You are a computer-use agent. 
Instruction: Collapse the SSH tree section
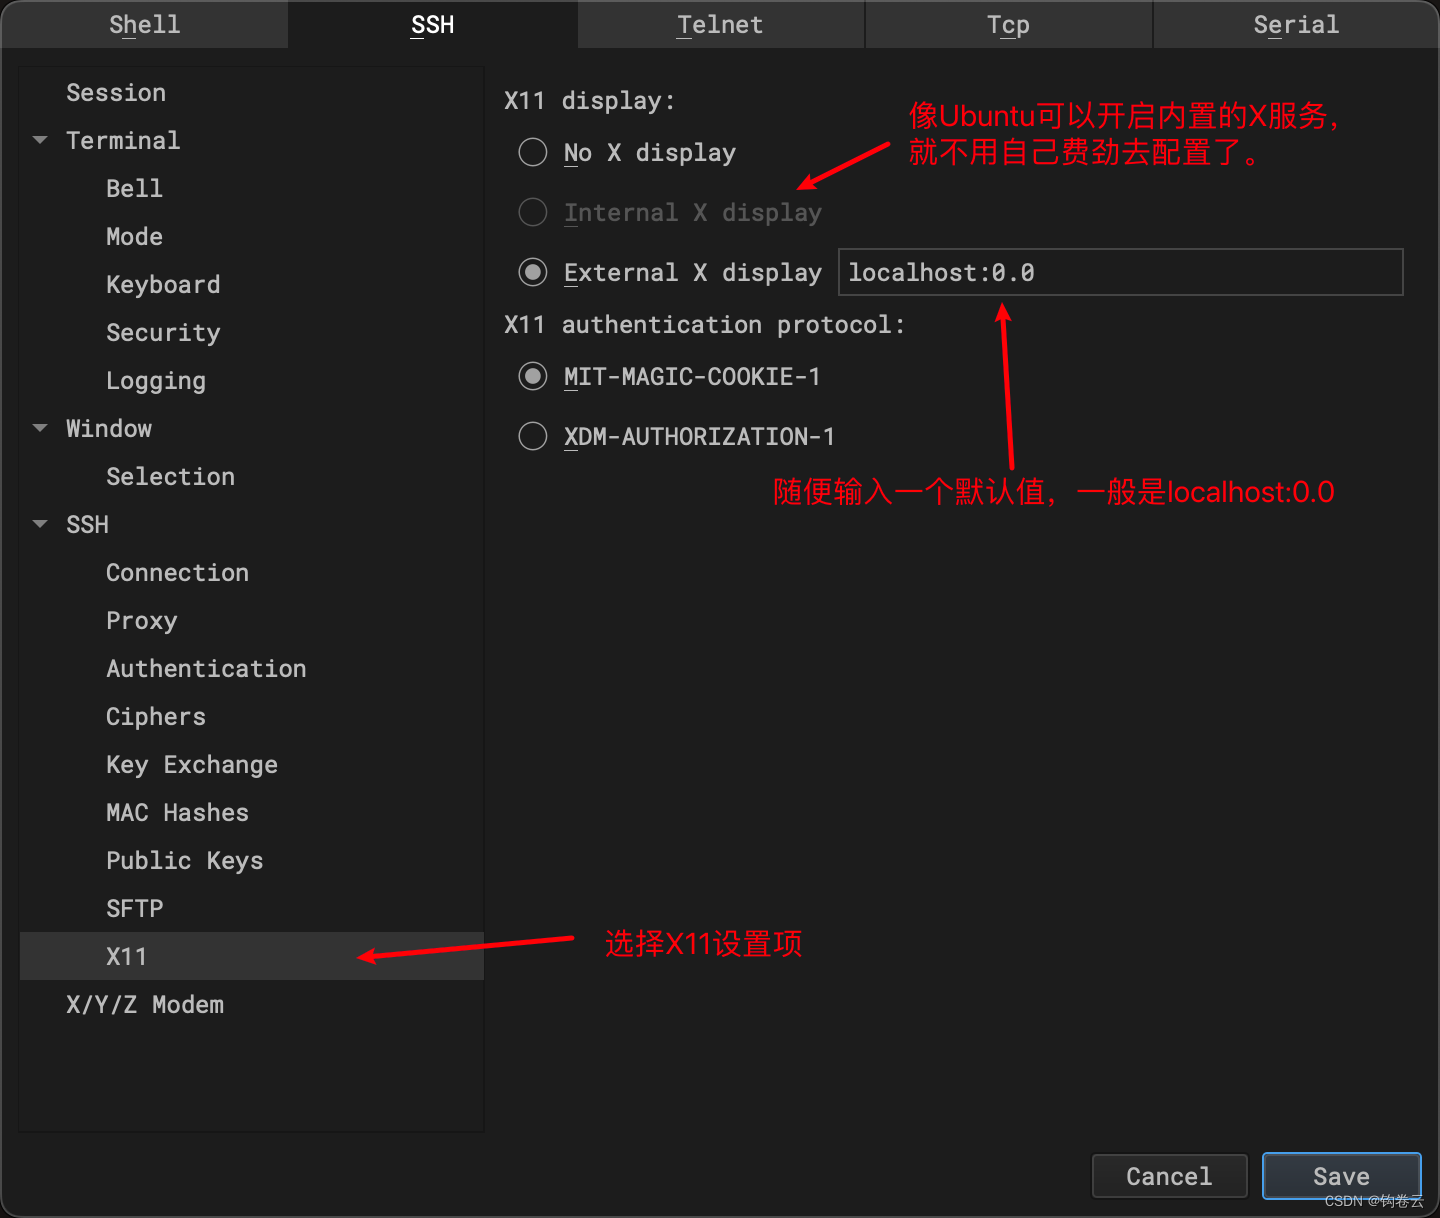pyautogui.click(x=40, y=524)
